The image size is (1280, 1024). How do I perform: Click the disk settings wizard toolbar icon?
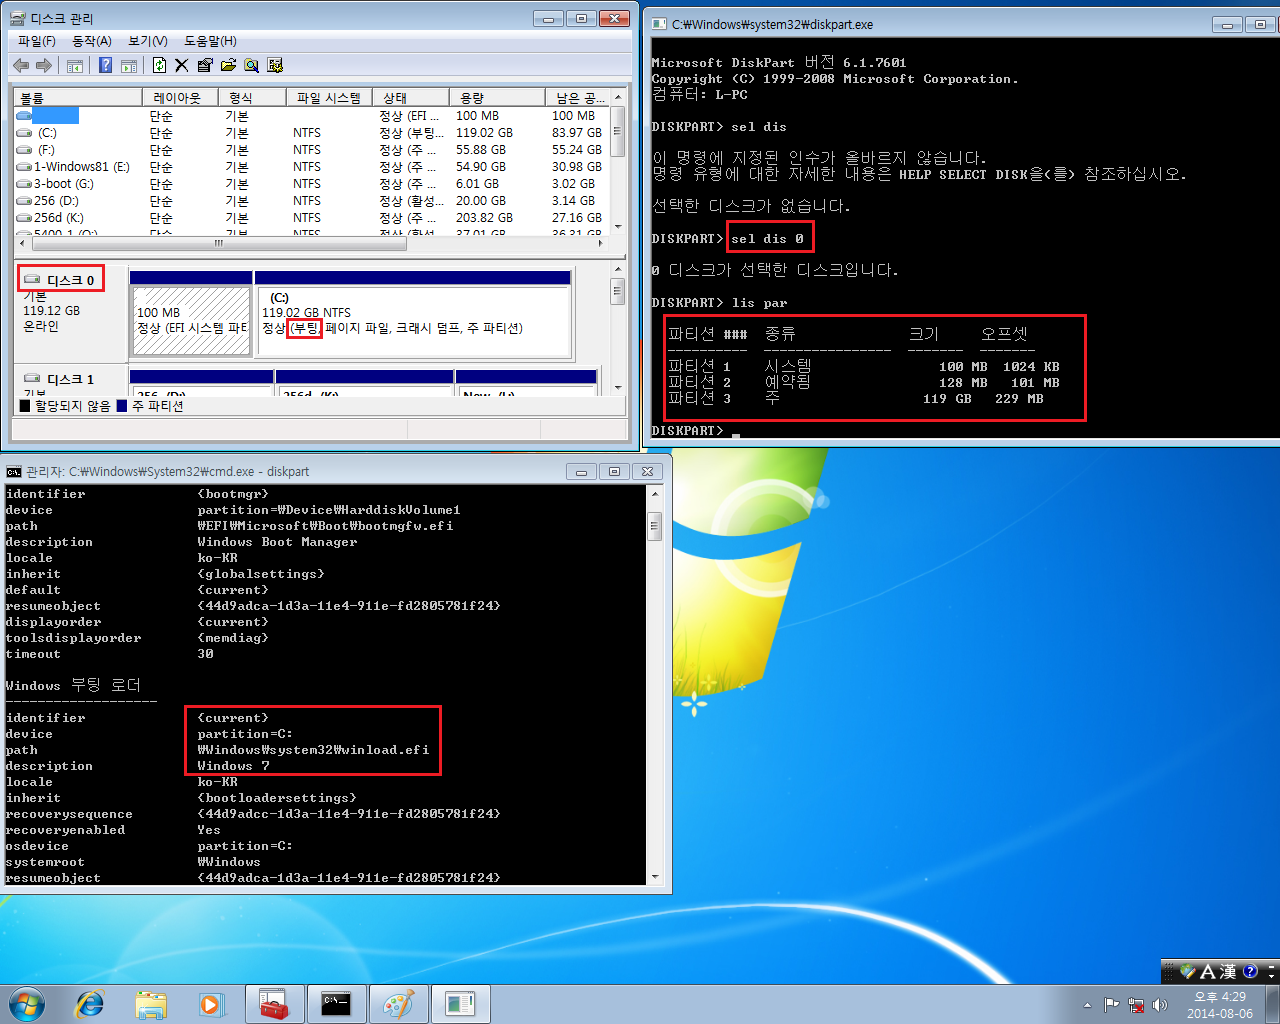tap(275, 65)
